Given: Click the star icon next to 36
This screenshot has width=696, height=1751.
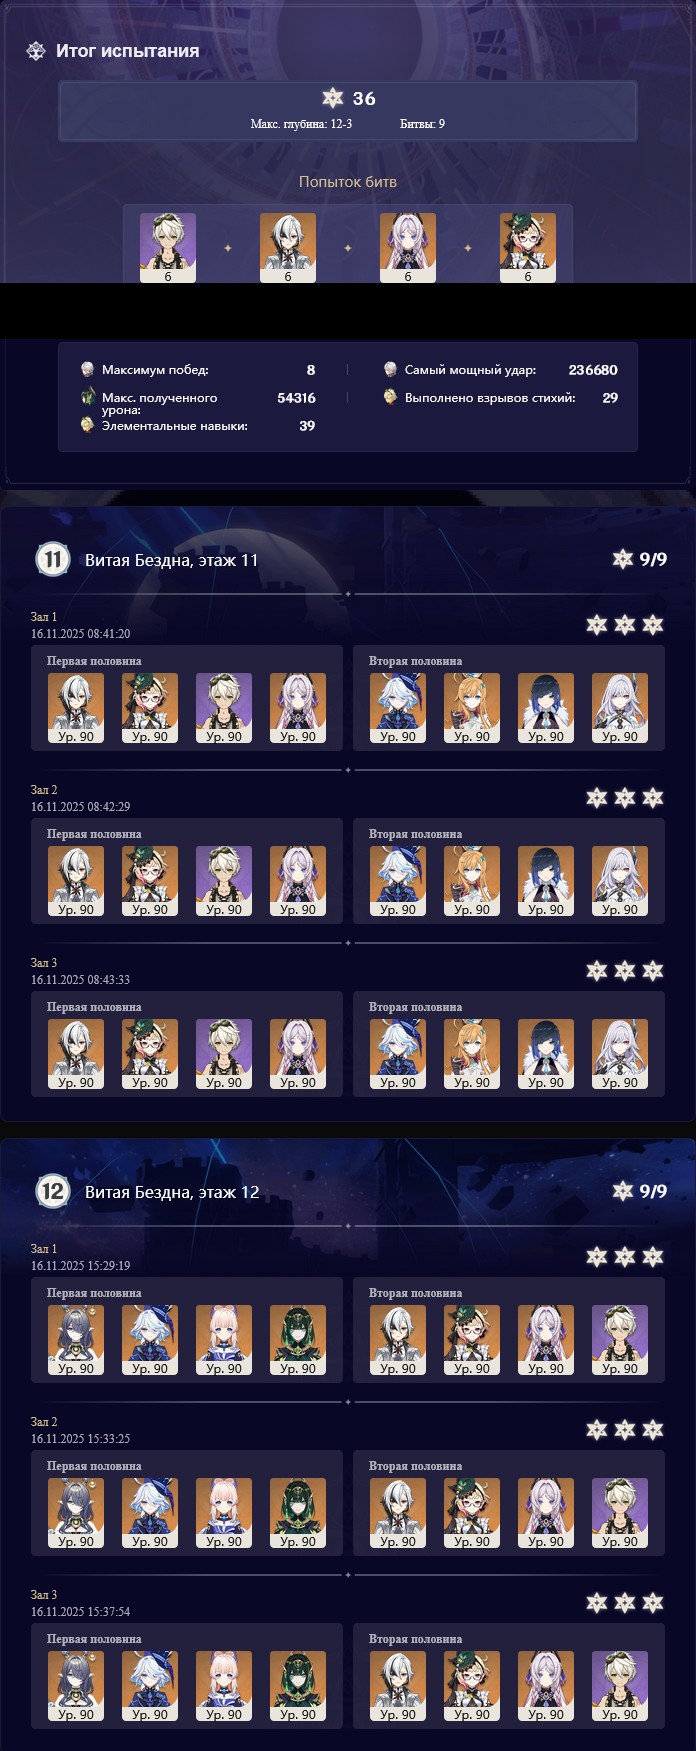Looking at the screenshot, I should 333,97.
